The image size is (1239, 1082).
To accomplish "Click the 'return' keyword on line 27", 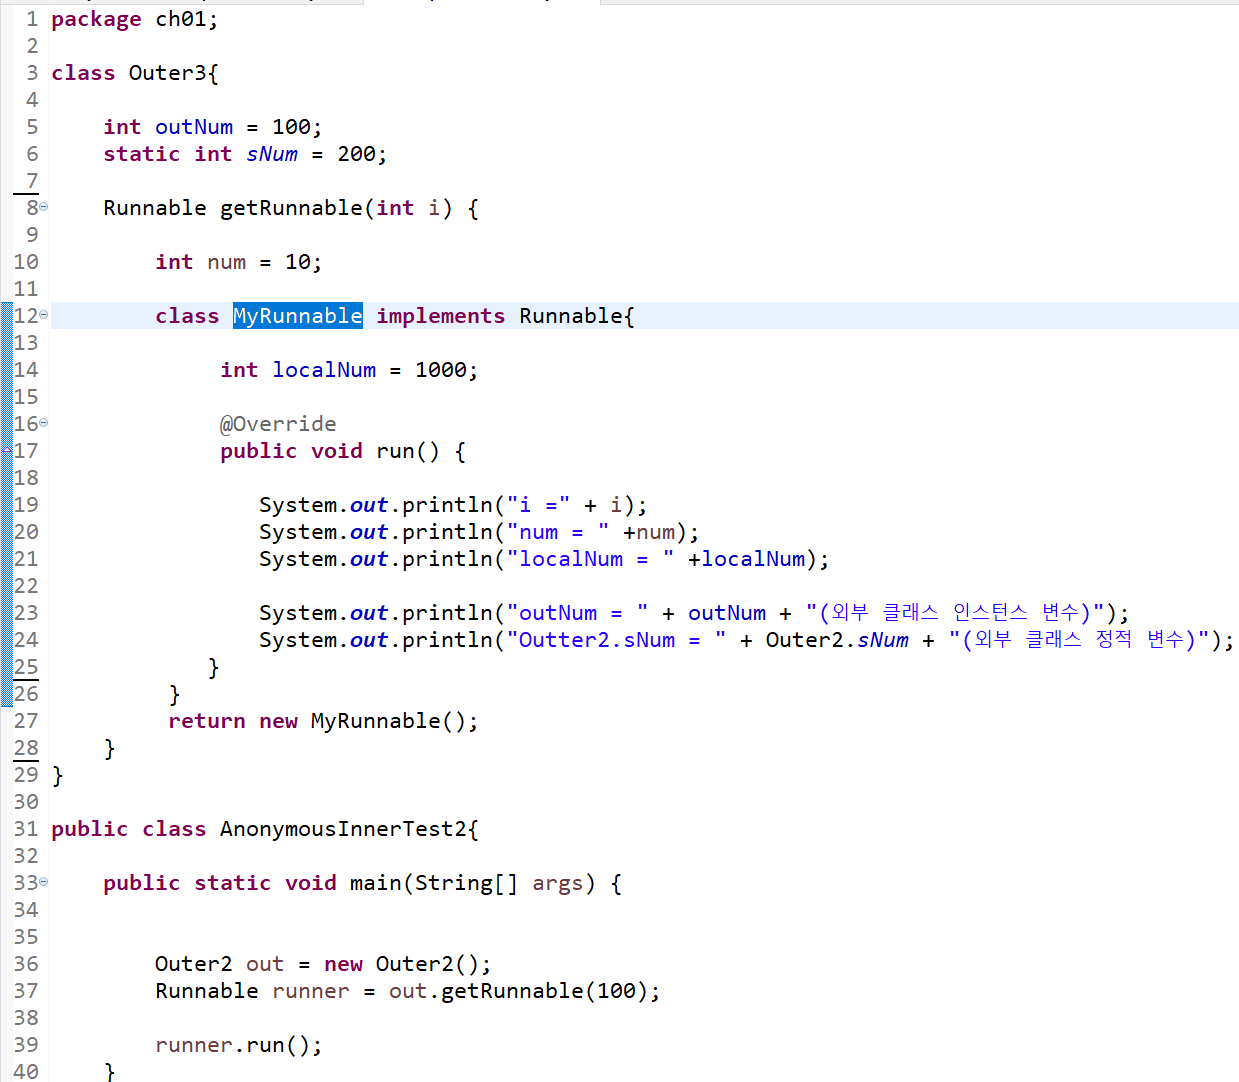I will point(207,721).
